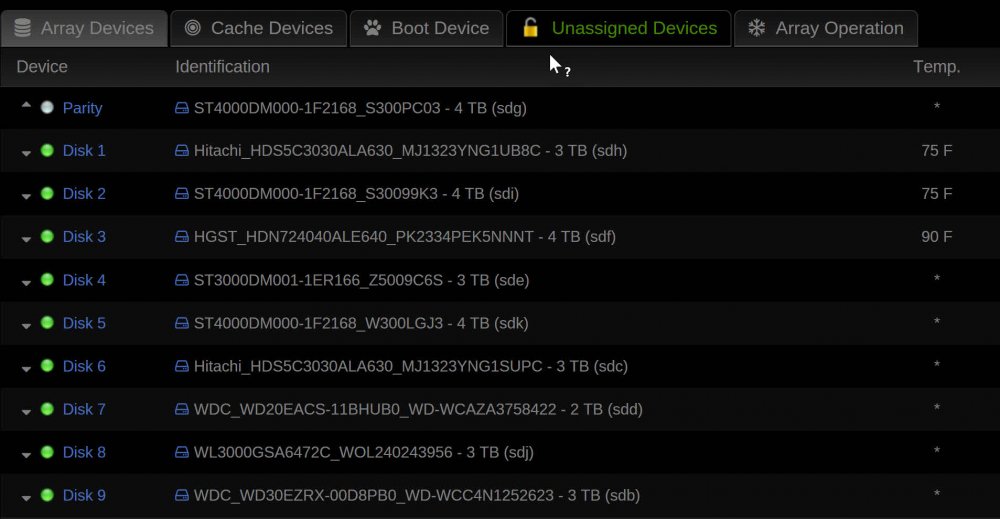Click the WDC_WD30EZRX-00D8PB0 identification text
1000x519 pixels.
pos(417,495)
